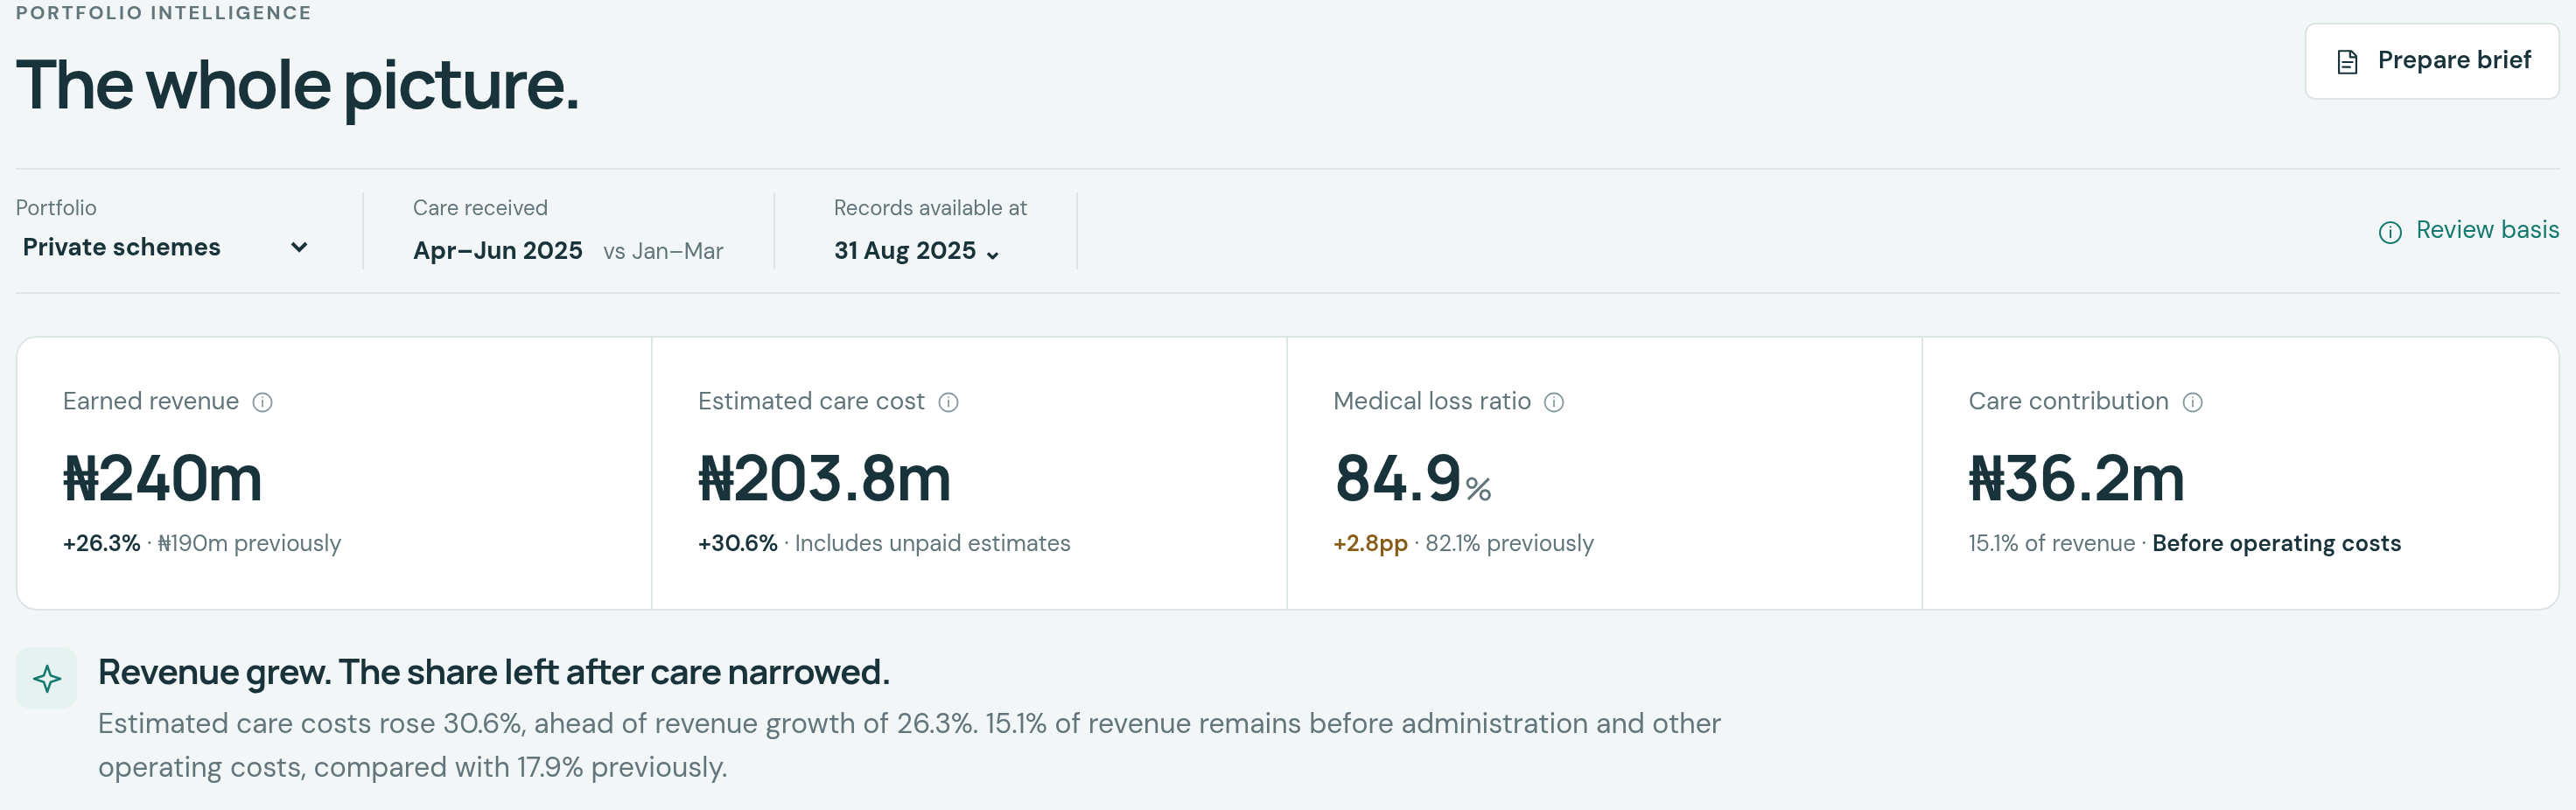2576x810 pixels.
Task: Click the insight summary paragraph
Action: [x=909, y=745]
